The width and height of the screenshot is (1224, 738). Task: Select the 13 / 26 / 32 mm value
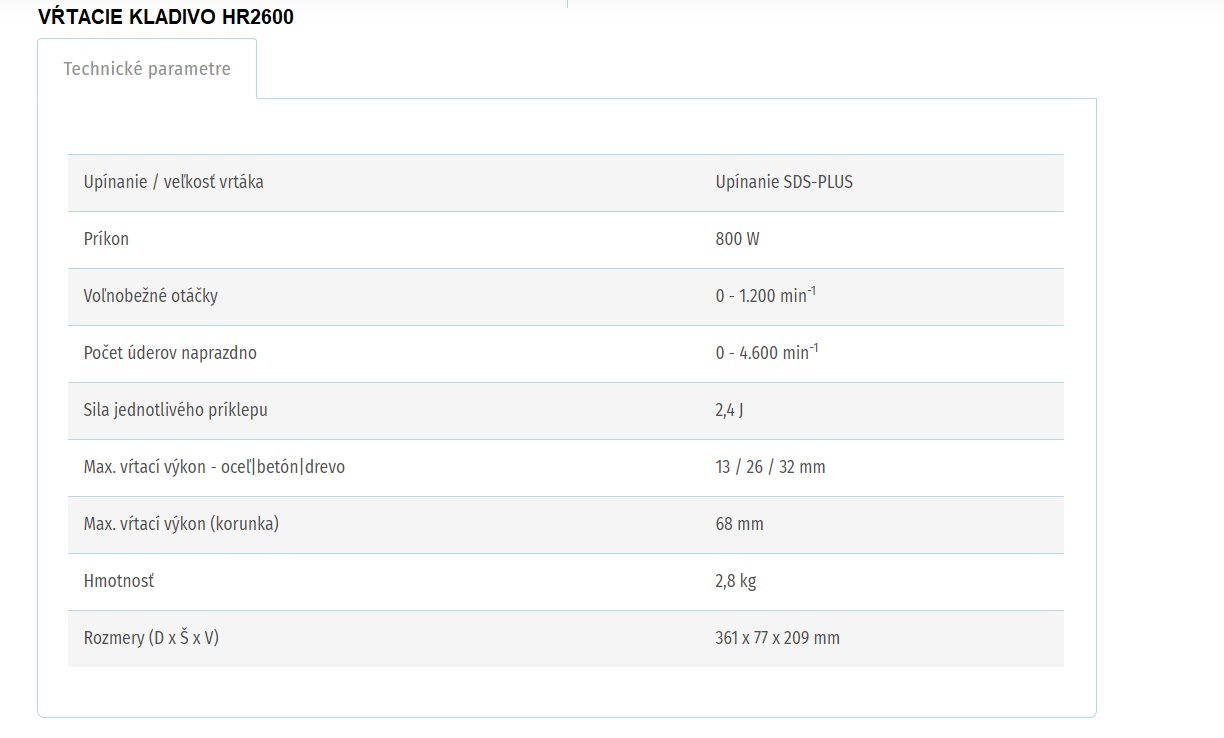click(x=771, y=467)
